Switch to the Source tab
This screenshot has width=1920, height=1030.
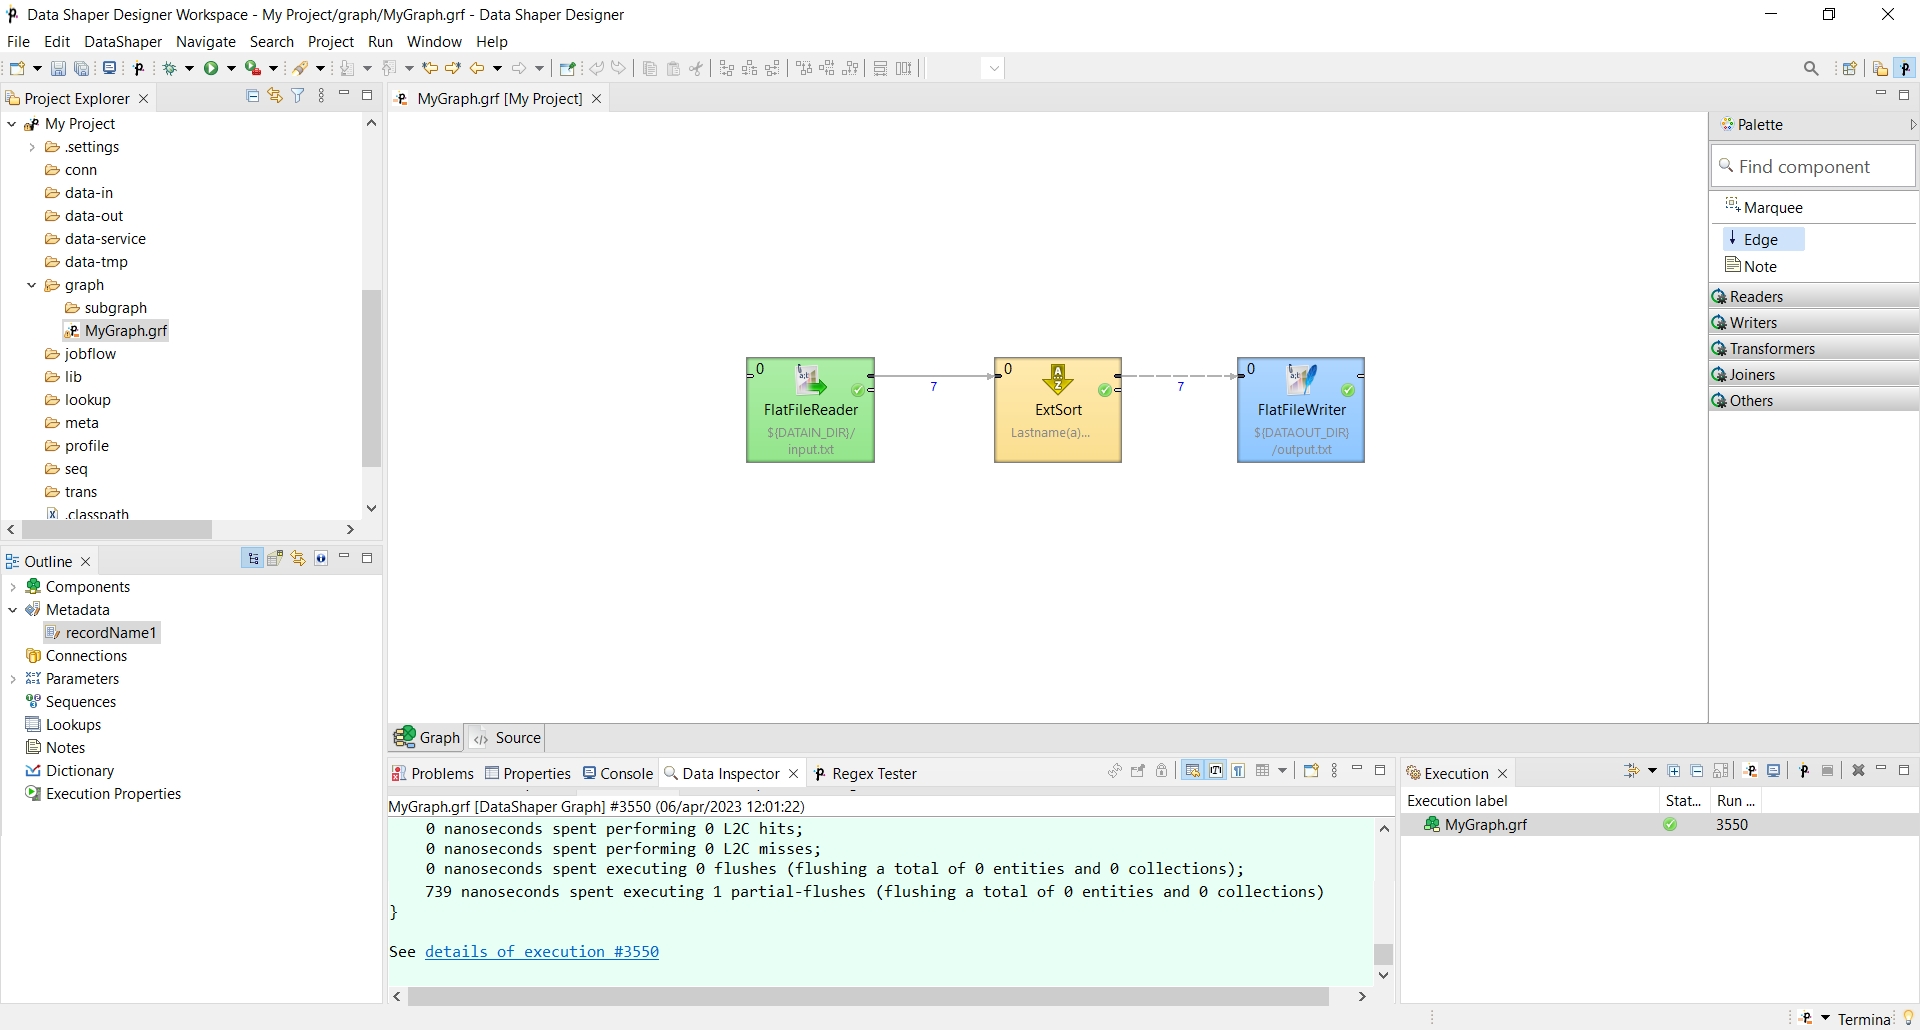pyautogui.click(x=507, y=738)
